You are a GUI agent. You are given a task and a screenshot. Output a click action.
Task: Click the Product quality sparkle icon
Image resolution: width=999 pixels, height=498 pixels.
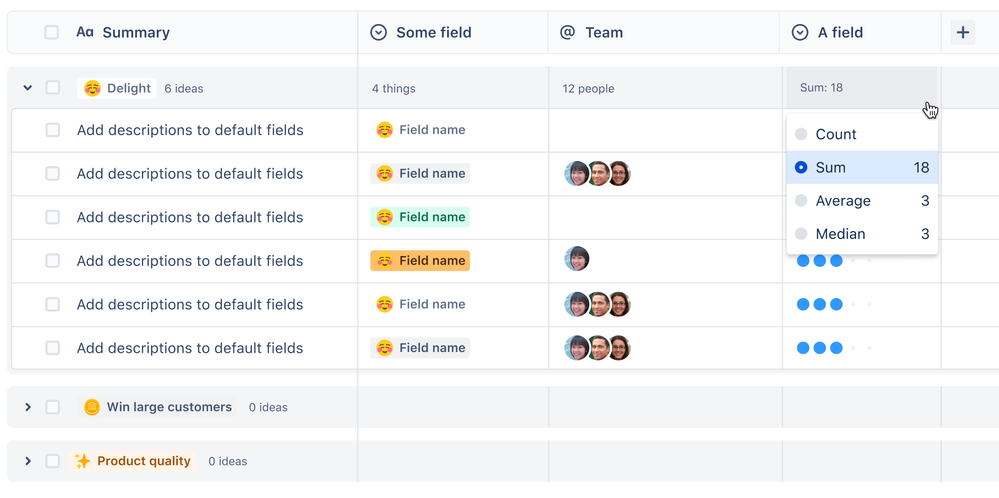click(83, 461)
